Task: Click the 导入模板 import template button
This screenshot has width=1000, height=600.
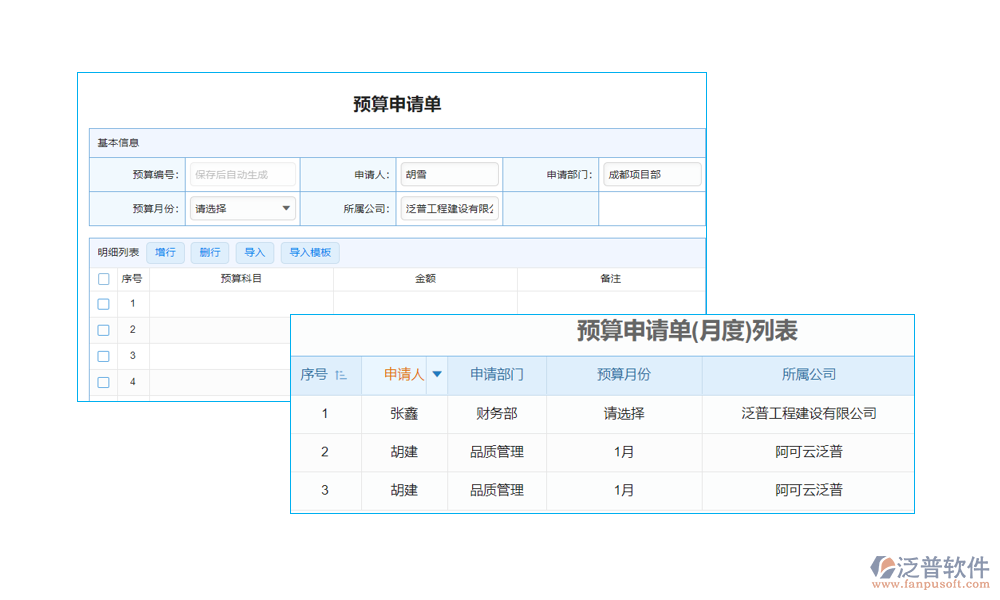Action: 310,252
